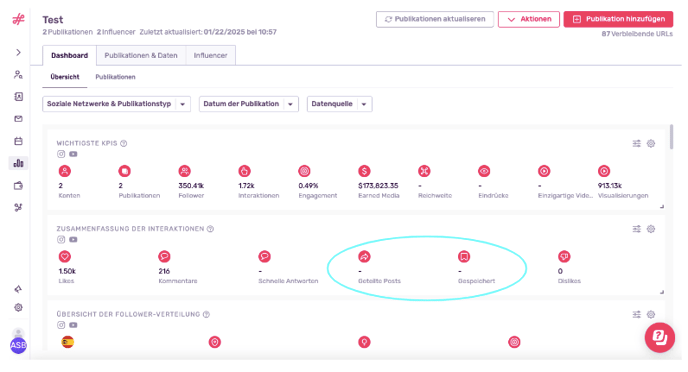
Task: Click the influencer search sidebar icon
Action: [x=18, y=75]
